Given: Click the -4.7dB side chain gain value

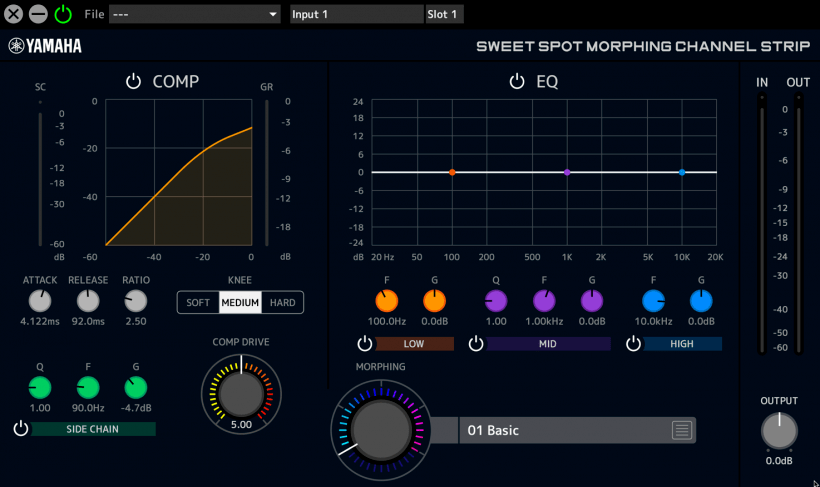Looking at the screenshot, I should click(136, 408).
